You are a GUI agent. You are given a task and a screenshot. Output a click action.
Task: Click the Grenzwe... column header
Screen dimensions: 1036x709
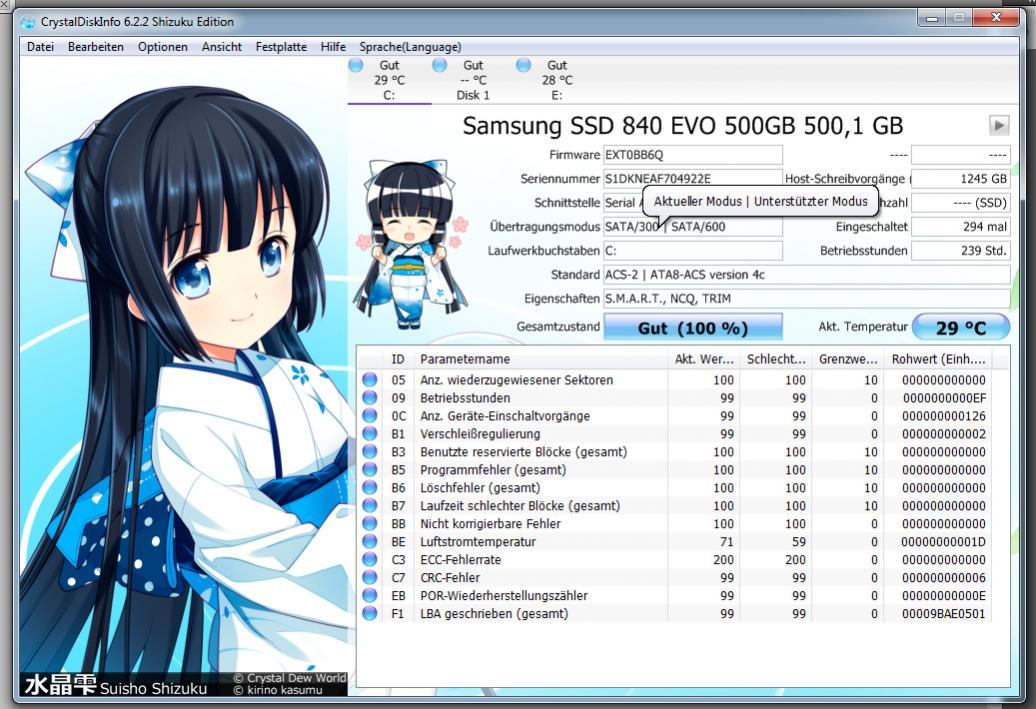click(848, 359)
